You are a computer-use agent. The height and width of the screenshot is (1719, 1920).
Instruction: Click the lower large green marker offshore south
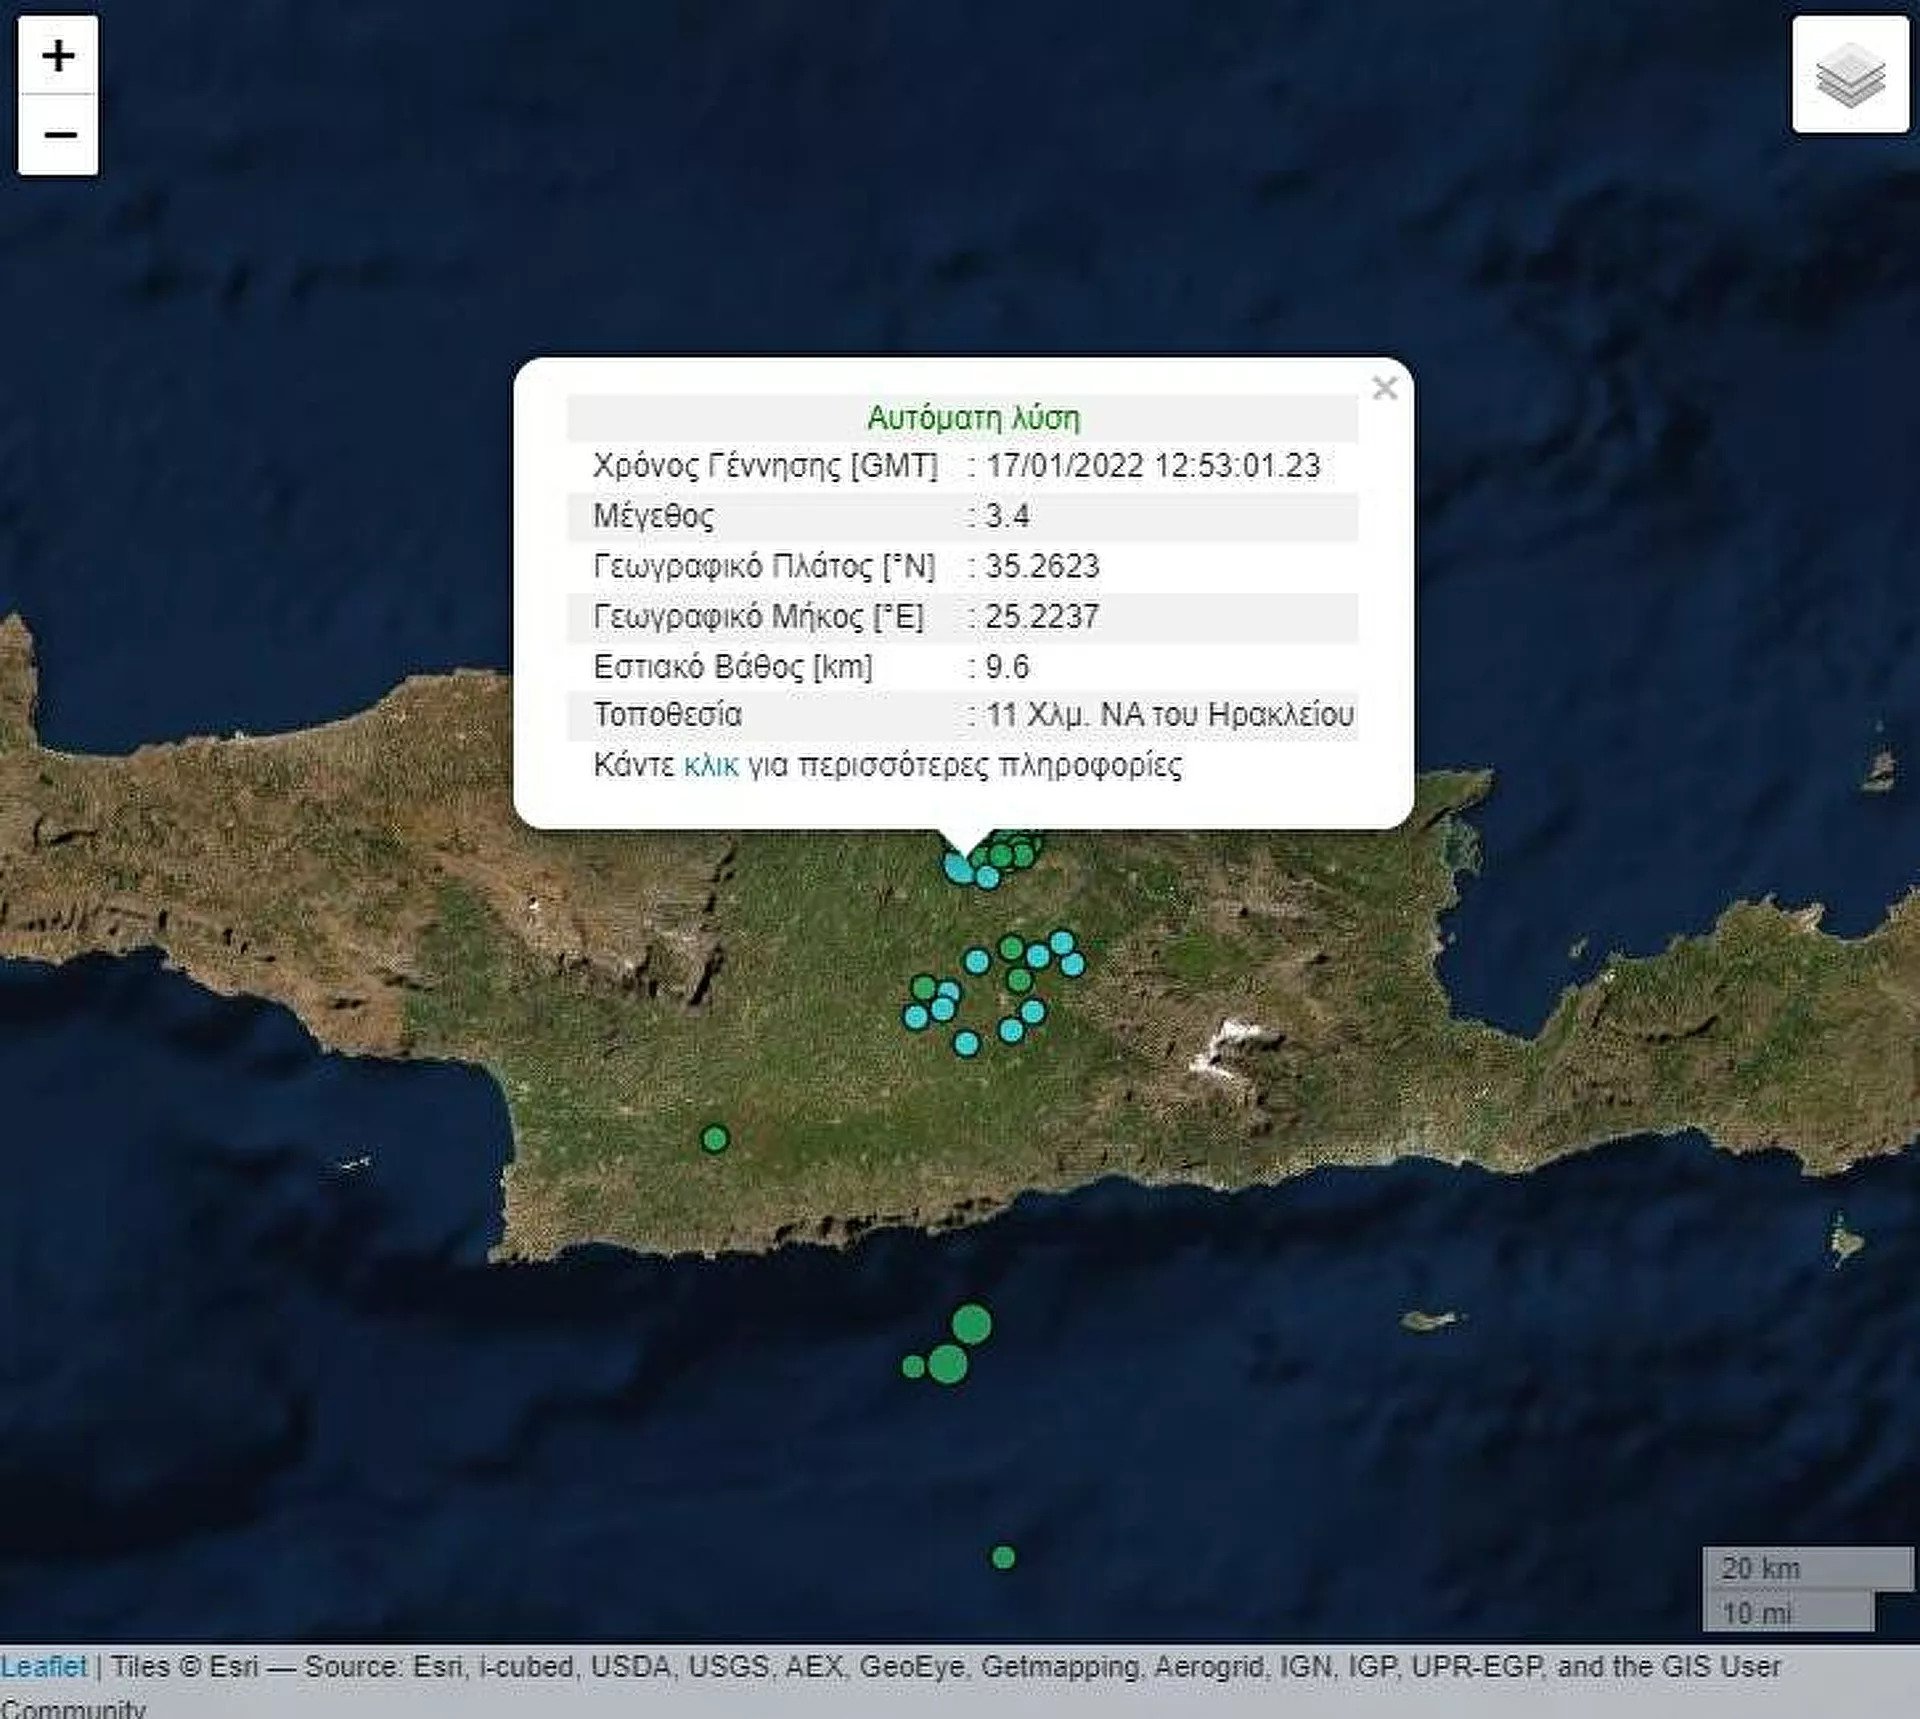pos(947,1364)
